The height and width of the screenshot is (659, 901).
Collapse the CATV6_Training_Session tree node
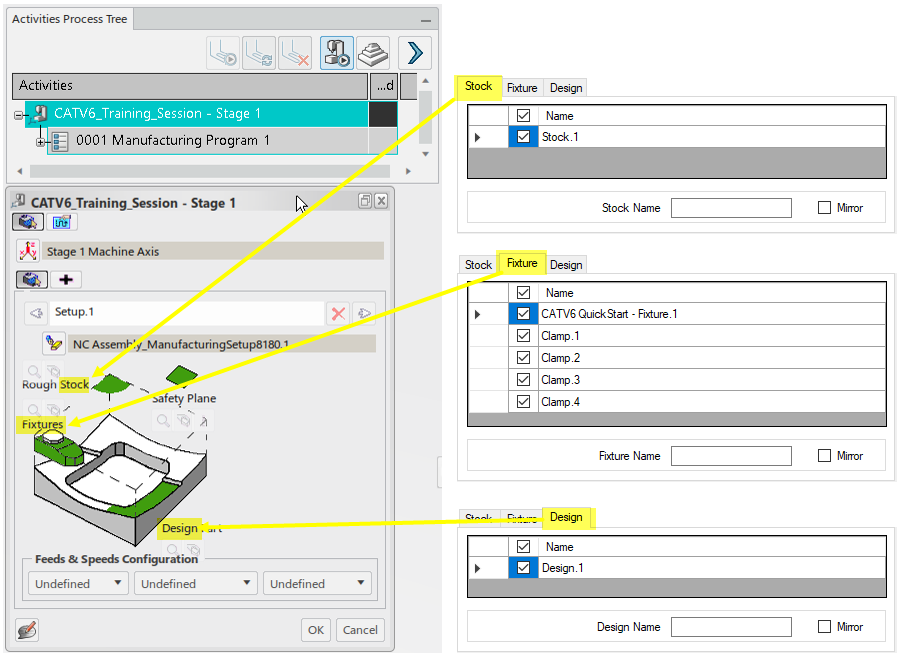pyautogui.click(x=18, y=115)
